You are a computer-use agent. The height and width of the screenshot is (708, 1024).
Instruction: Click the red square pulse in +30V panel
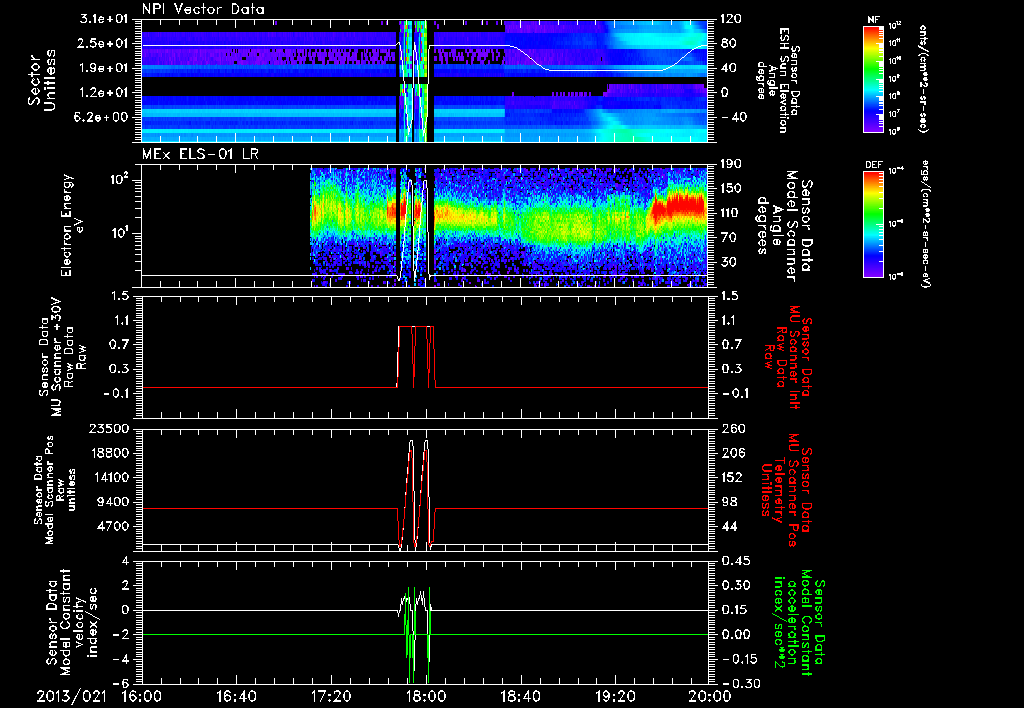pyautogui.click(x=416, y=357)
